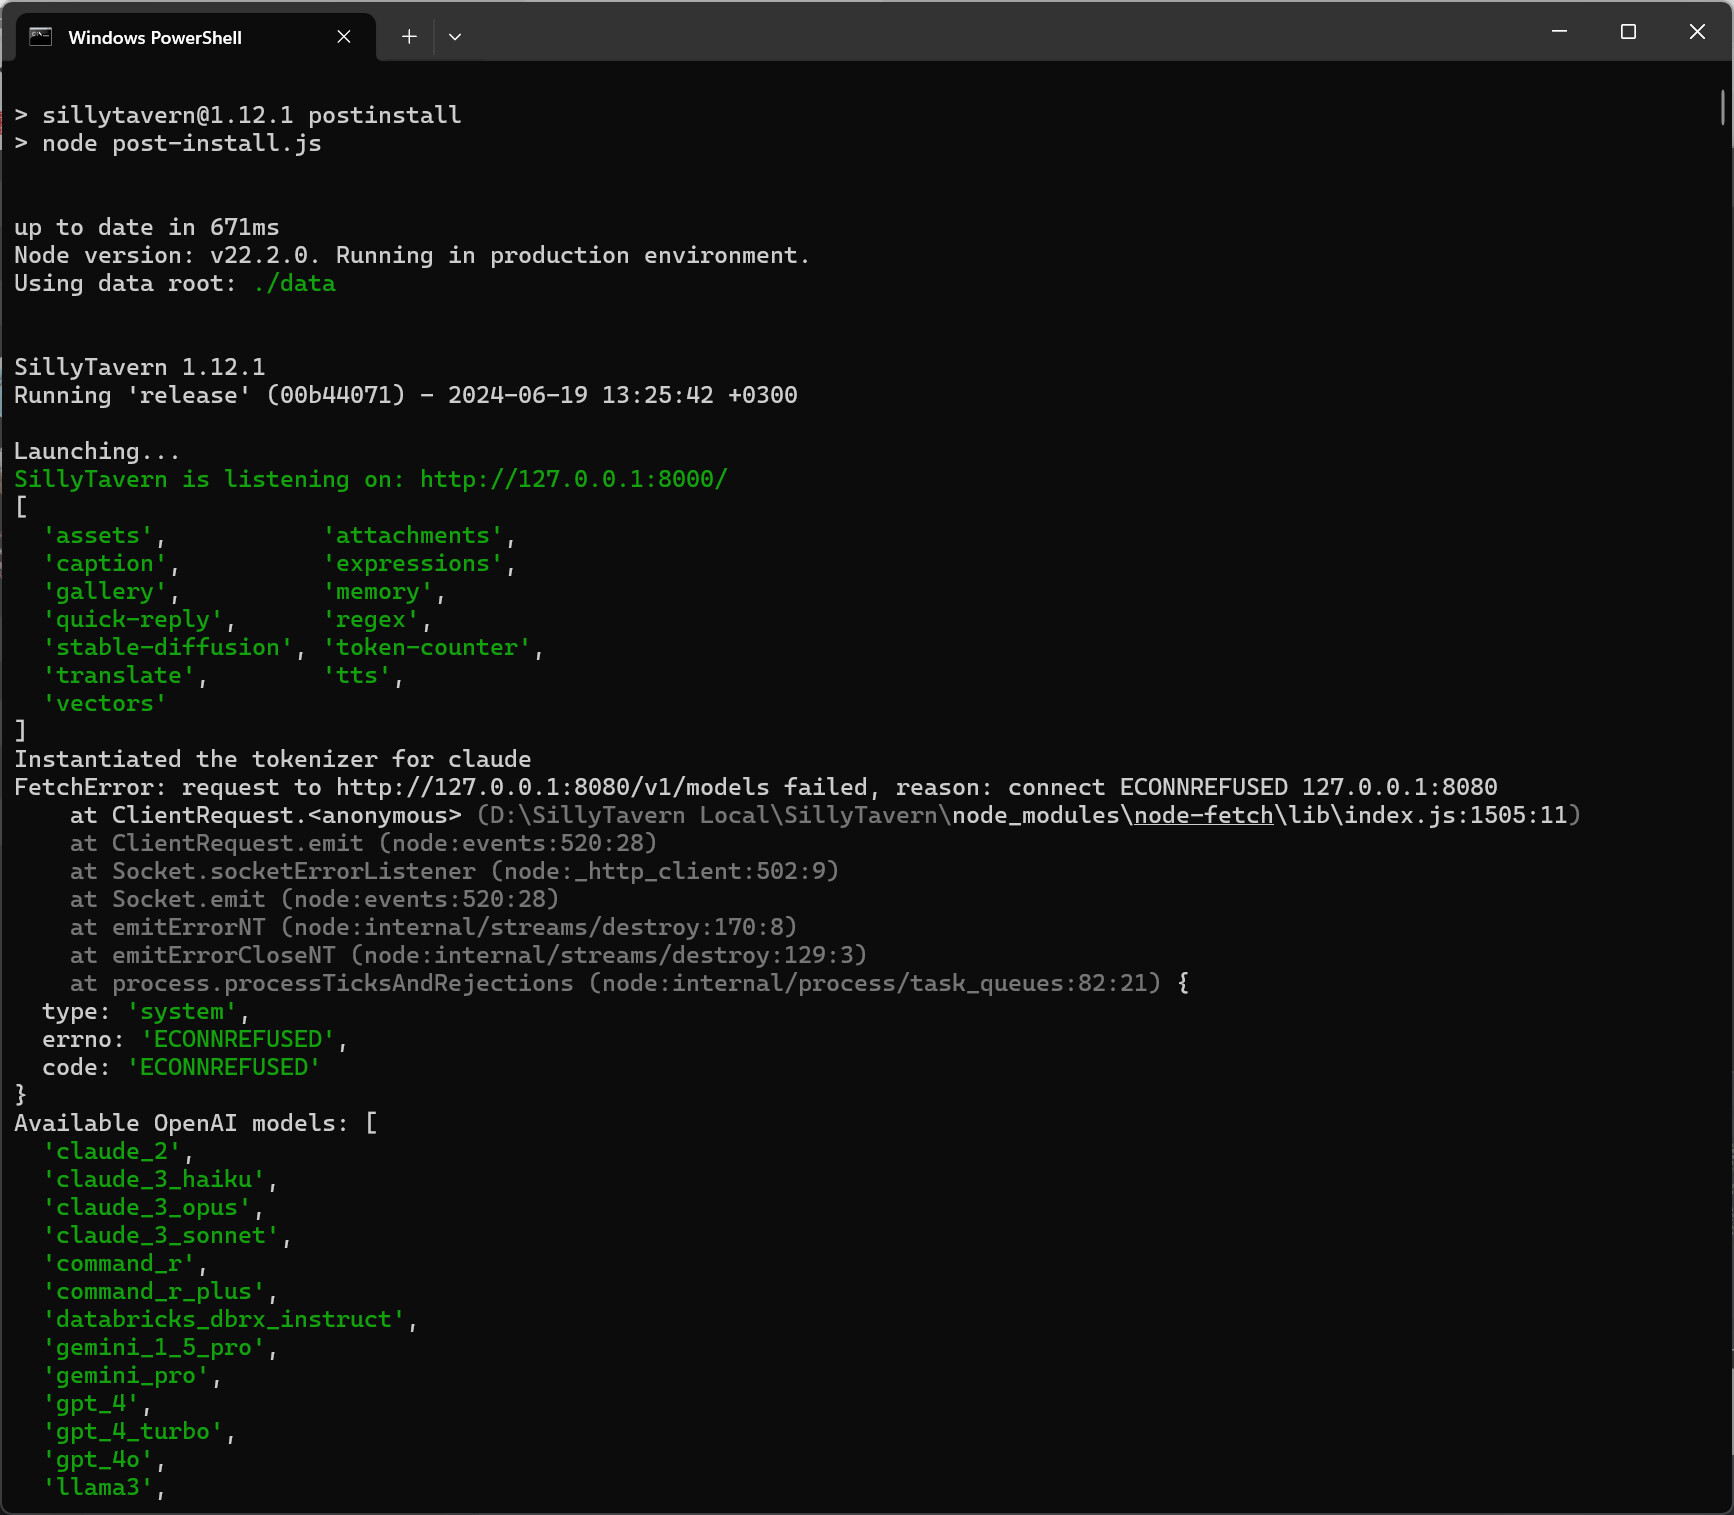The height and width of the screenshot is (1515, 1734).
Task: Select the Windows PowerShell tab title
Action: tap(155, 38)
